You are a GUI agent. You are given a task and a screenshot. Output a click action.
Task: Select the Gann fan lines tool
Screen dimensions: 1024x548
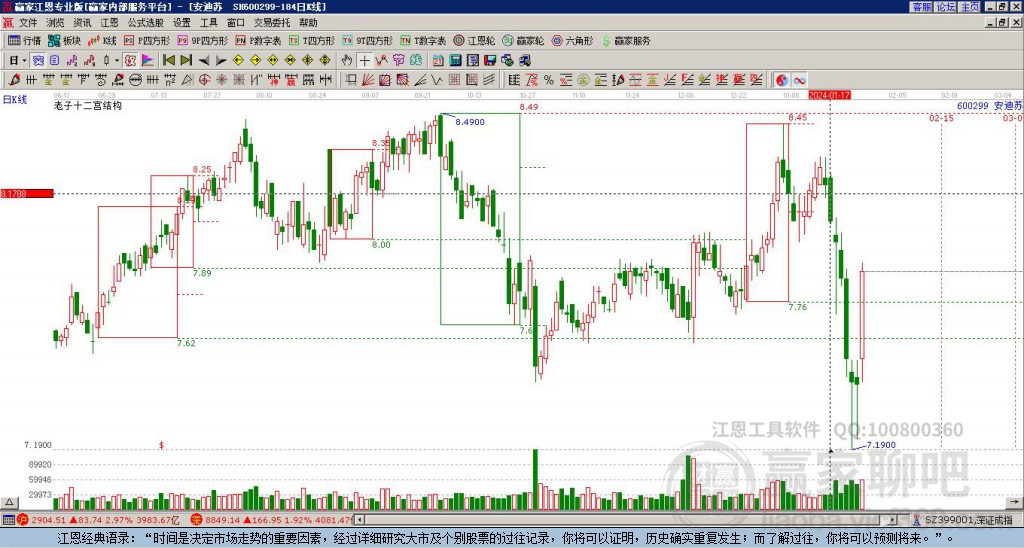pyautogui.click(x=368, y=80)
